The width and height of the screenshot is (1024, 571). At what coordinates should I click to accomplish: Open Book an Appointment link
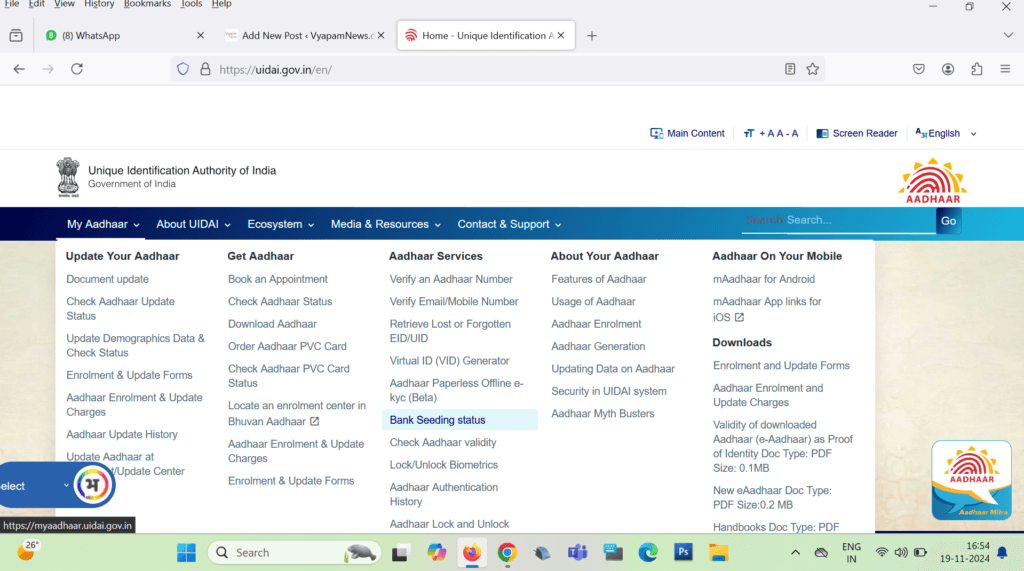click(x=278, y=279)
